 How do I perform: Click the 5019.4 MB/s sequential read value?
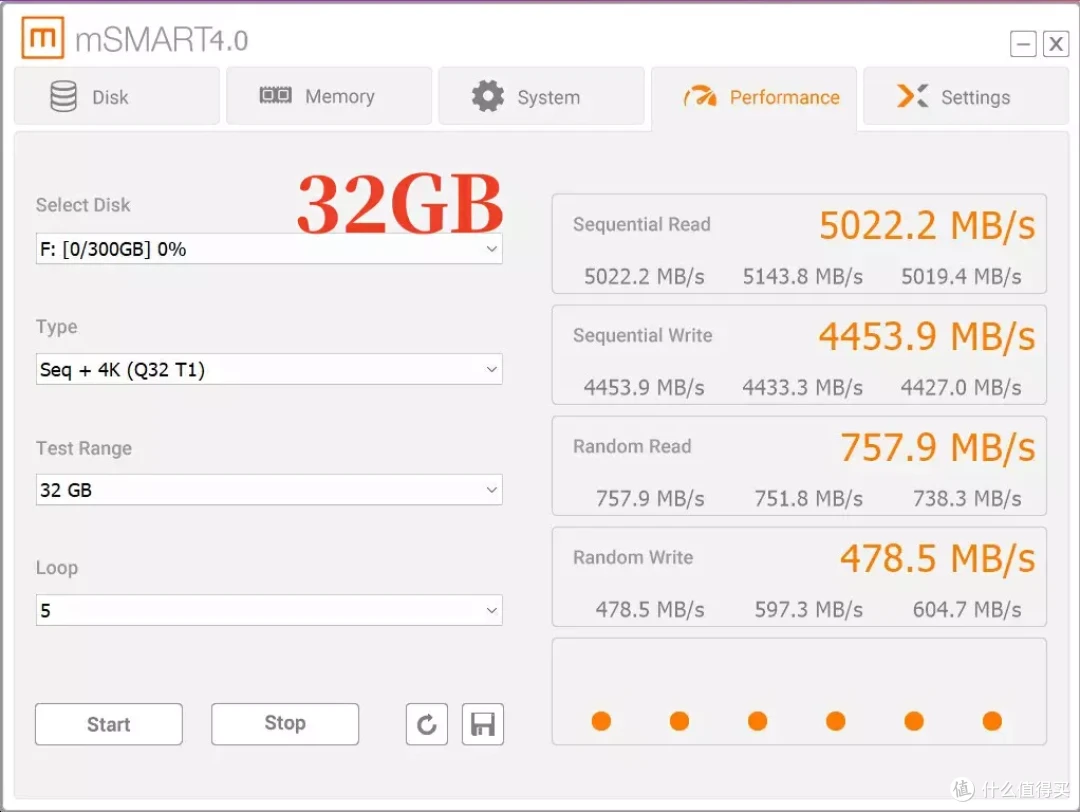962,277
